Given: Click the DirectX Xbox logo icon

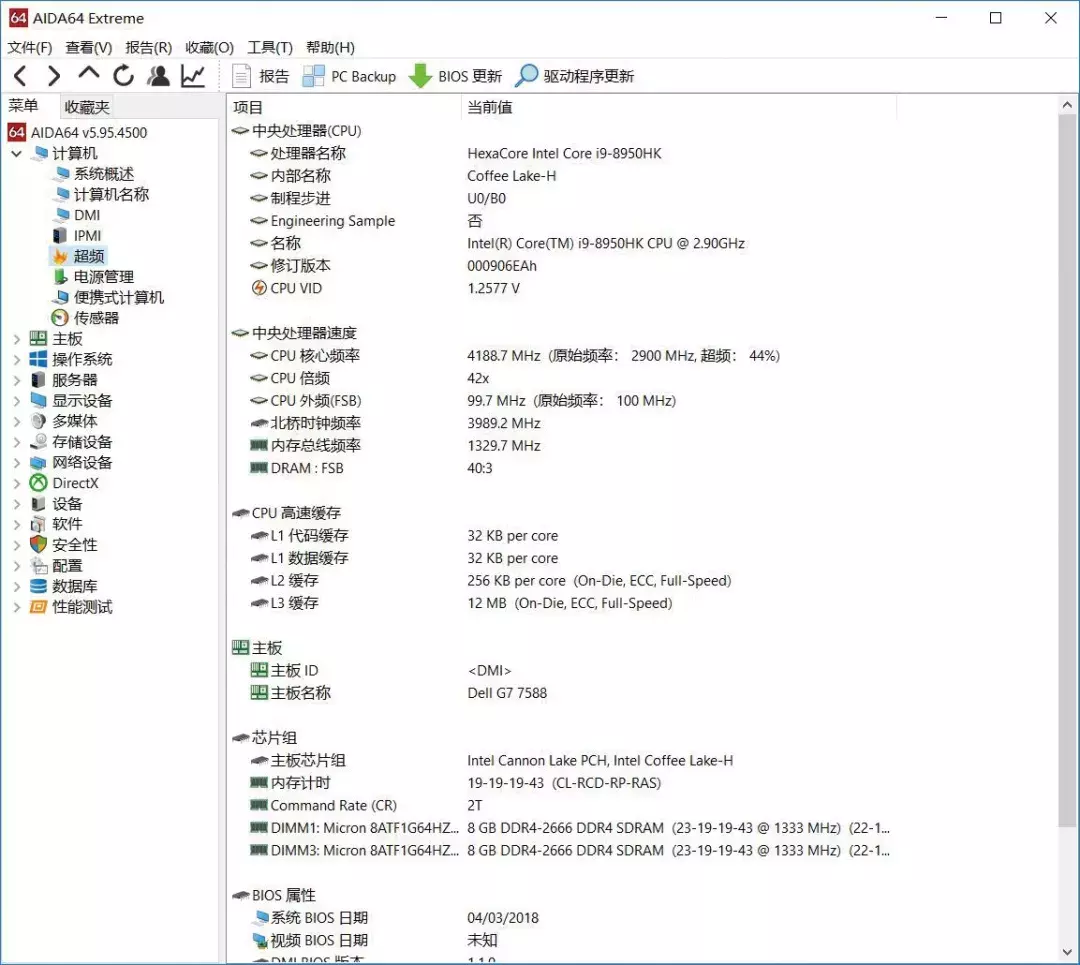Looking at the screenshot, I should point(39,484).
